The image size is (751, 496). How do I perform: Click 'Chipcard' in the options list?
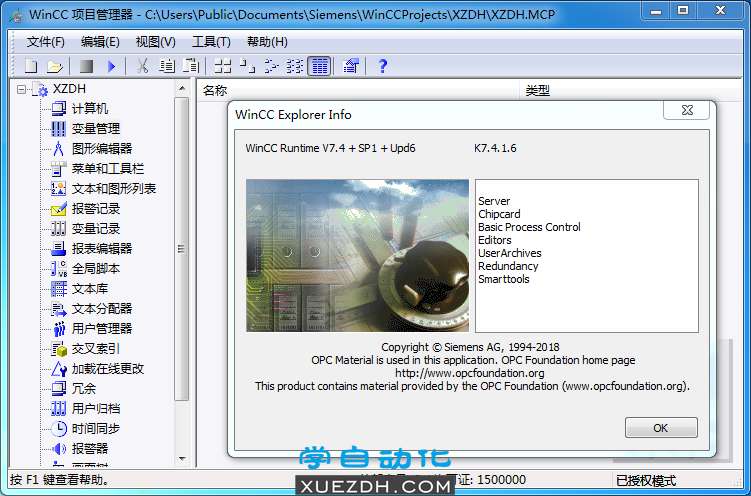499,214
